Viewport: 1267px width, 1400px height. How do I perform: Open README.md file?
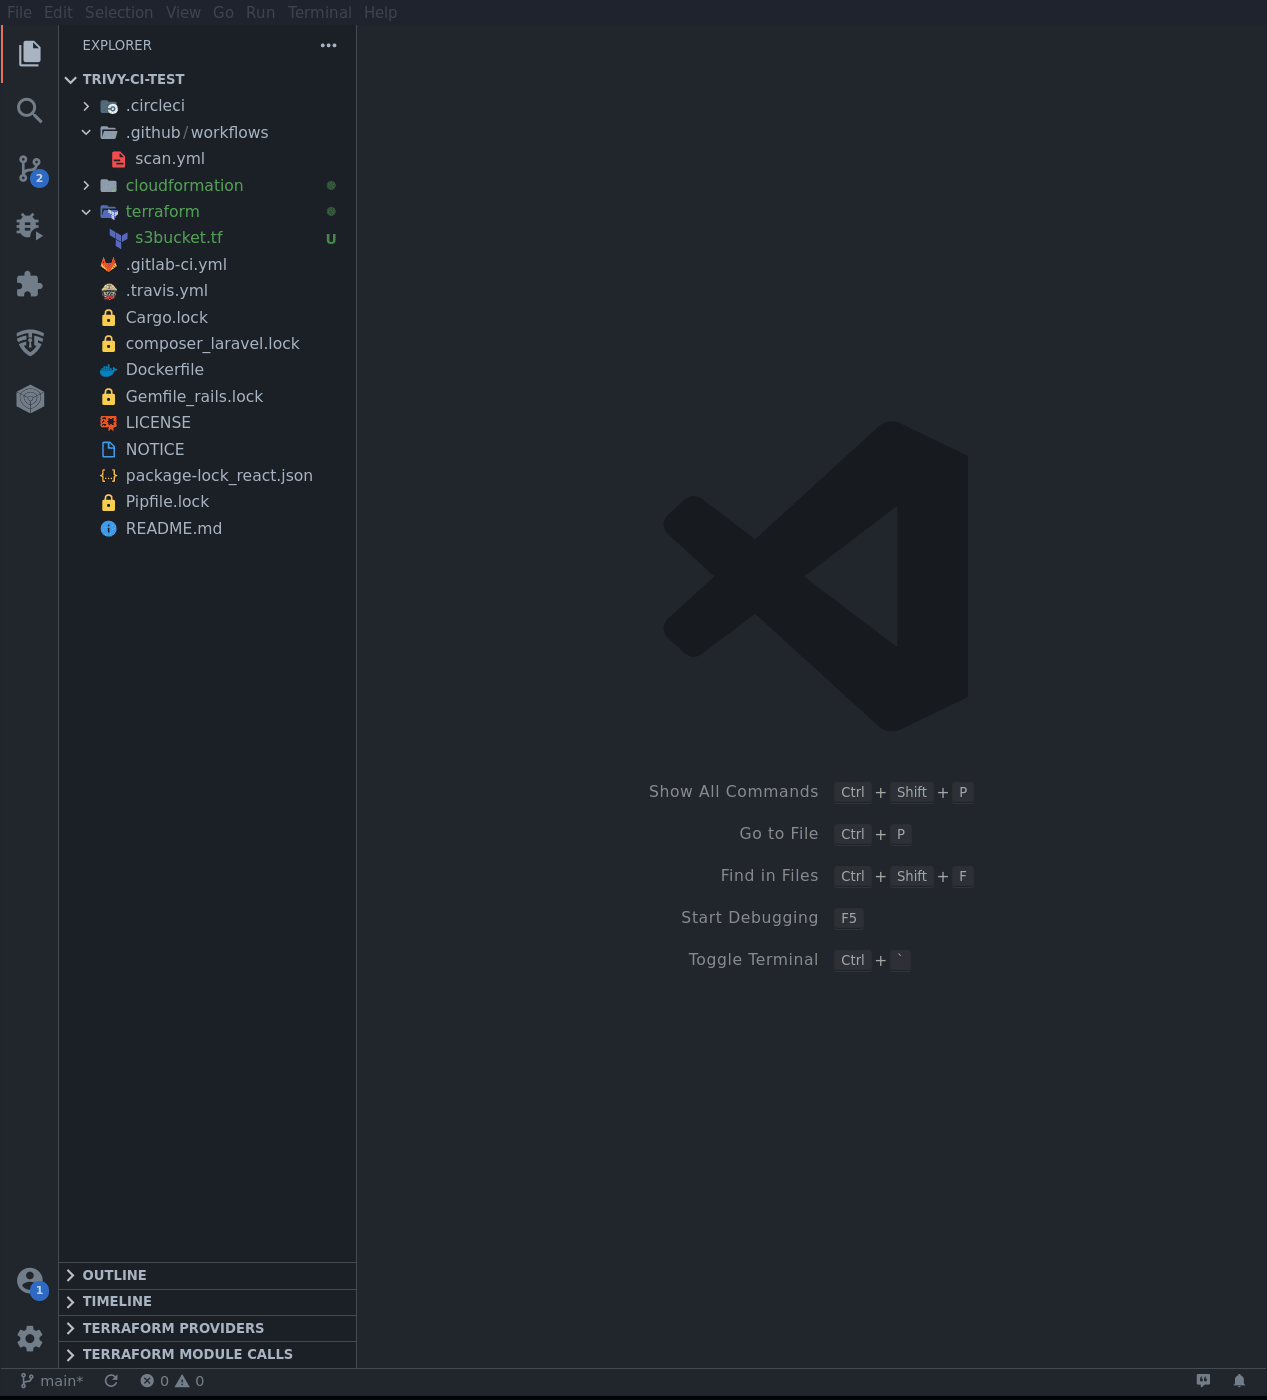pos(207,528)
